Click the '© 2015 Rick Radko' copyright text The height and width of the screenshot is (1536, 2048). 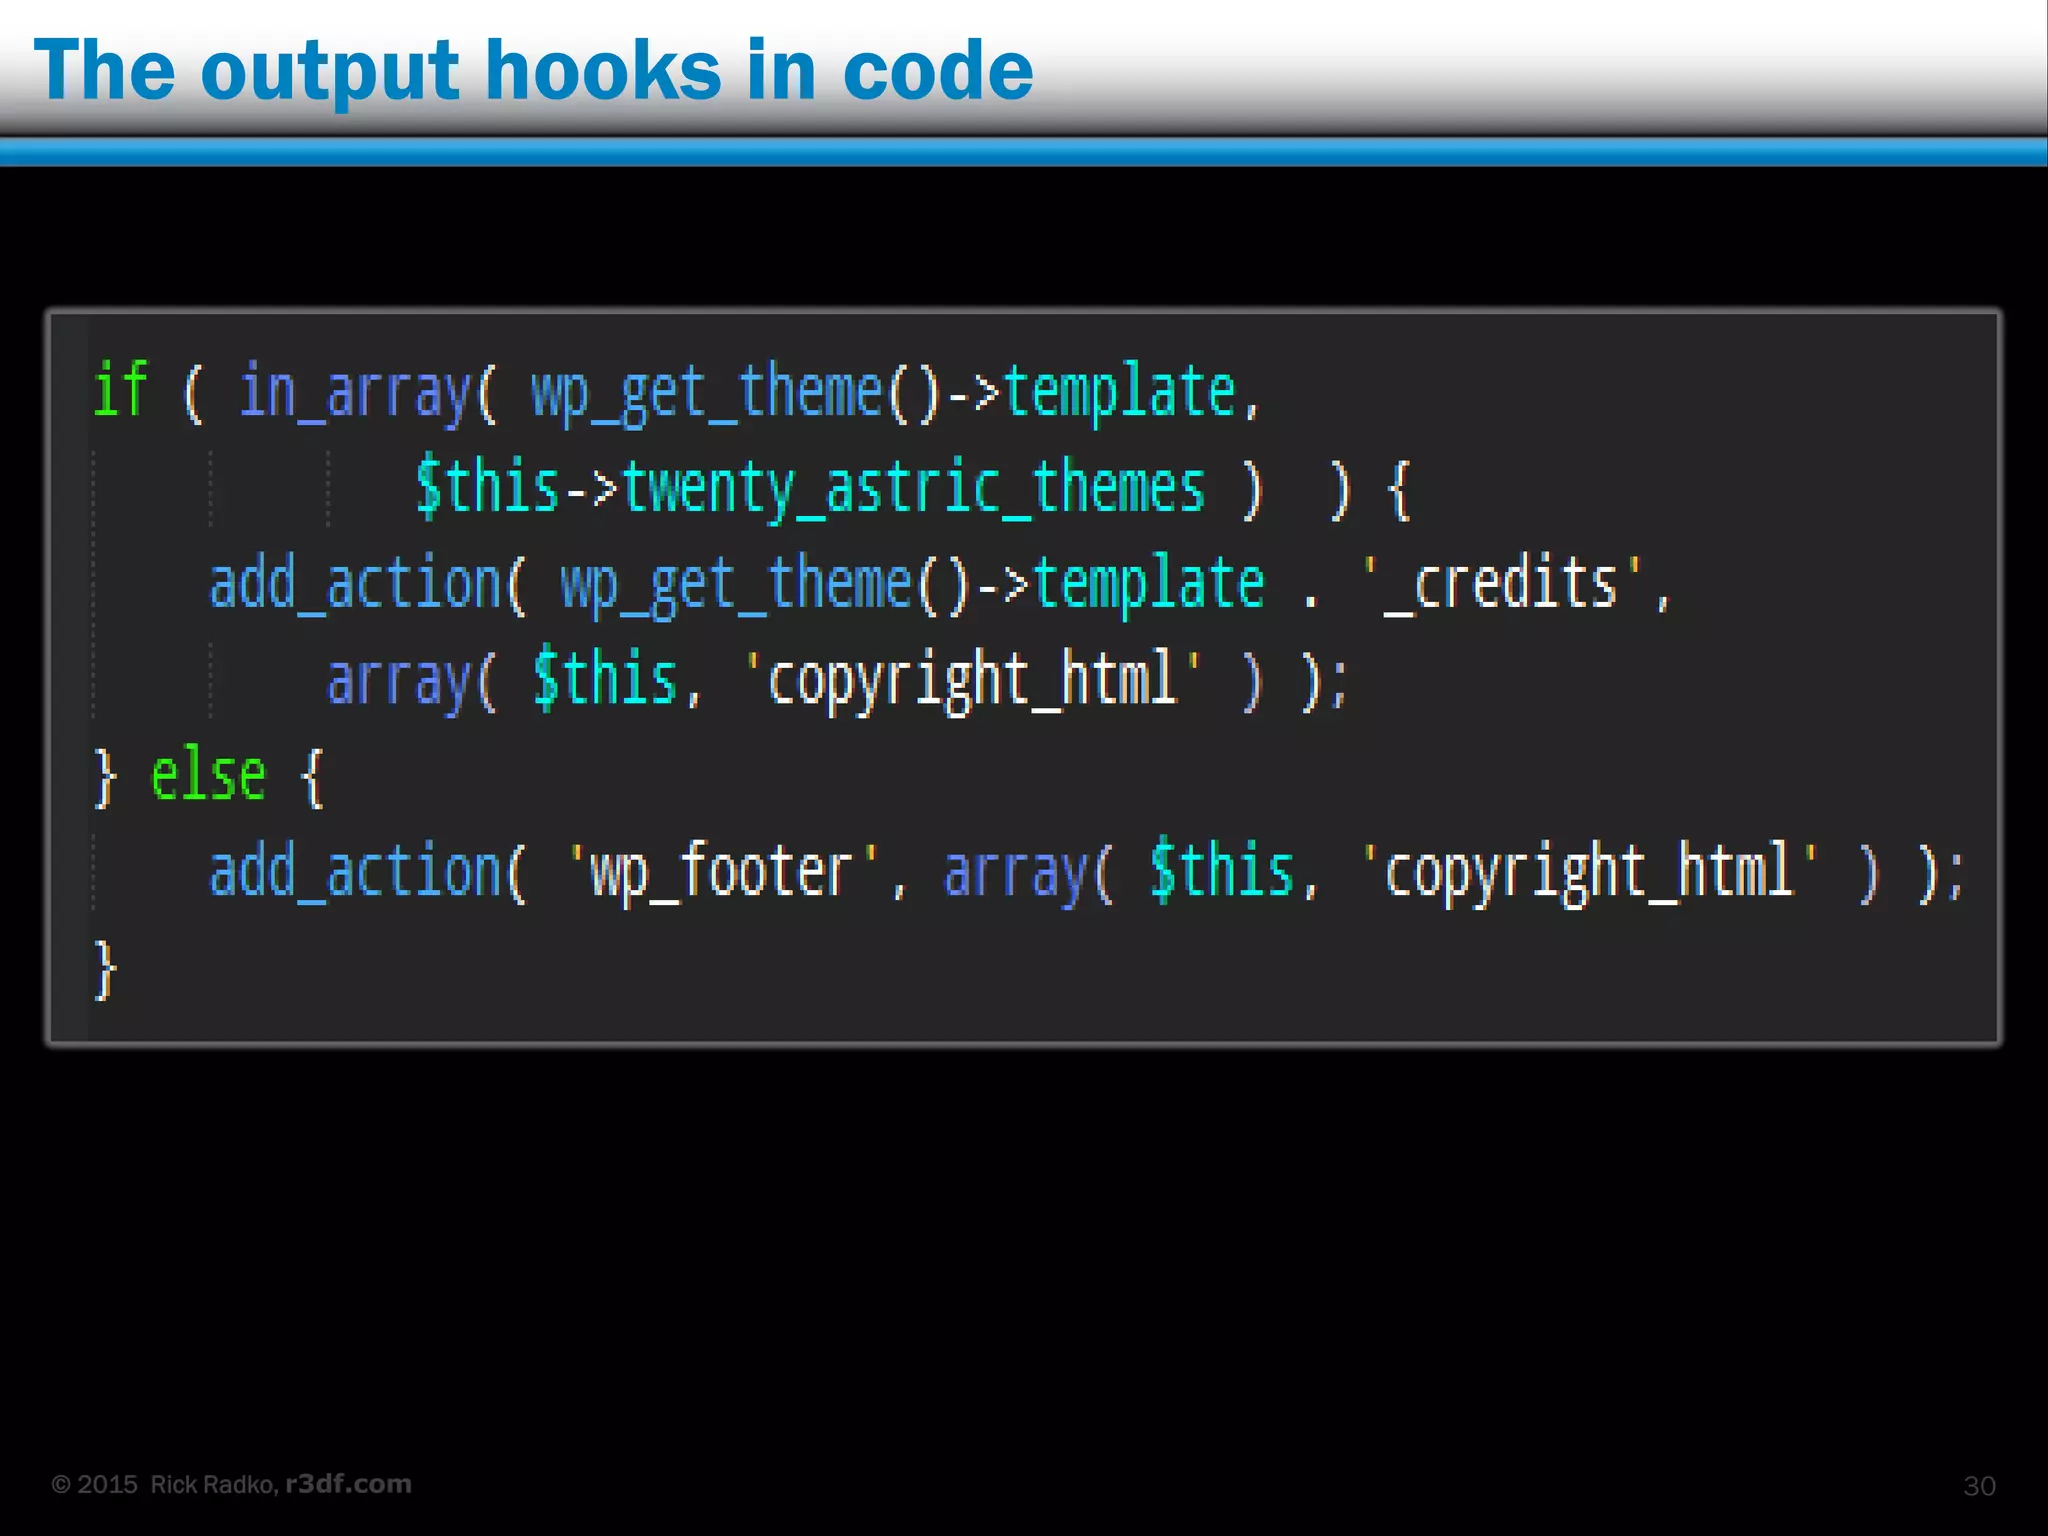click(x=164, y=1484)
